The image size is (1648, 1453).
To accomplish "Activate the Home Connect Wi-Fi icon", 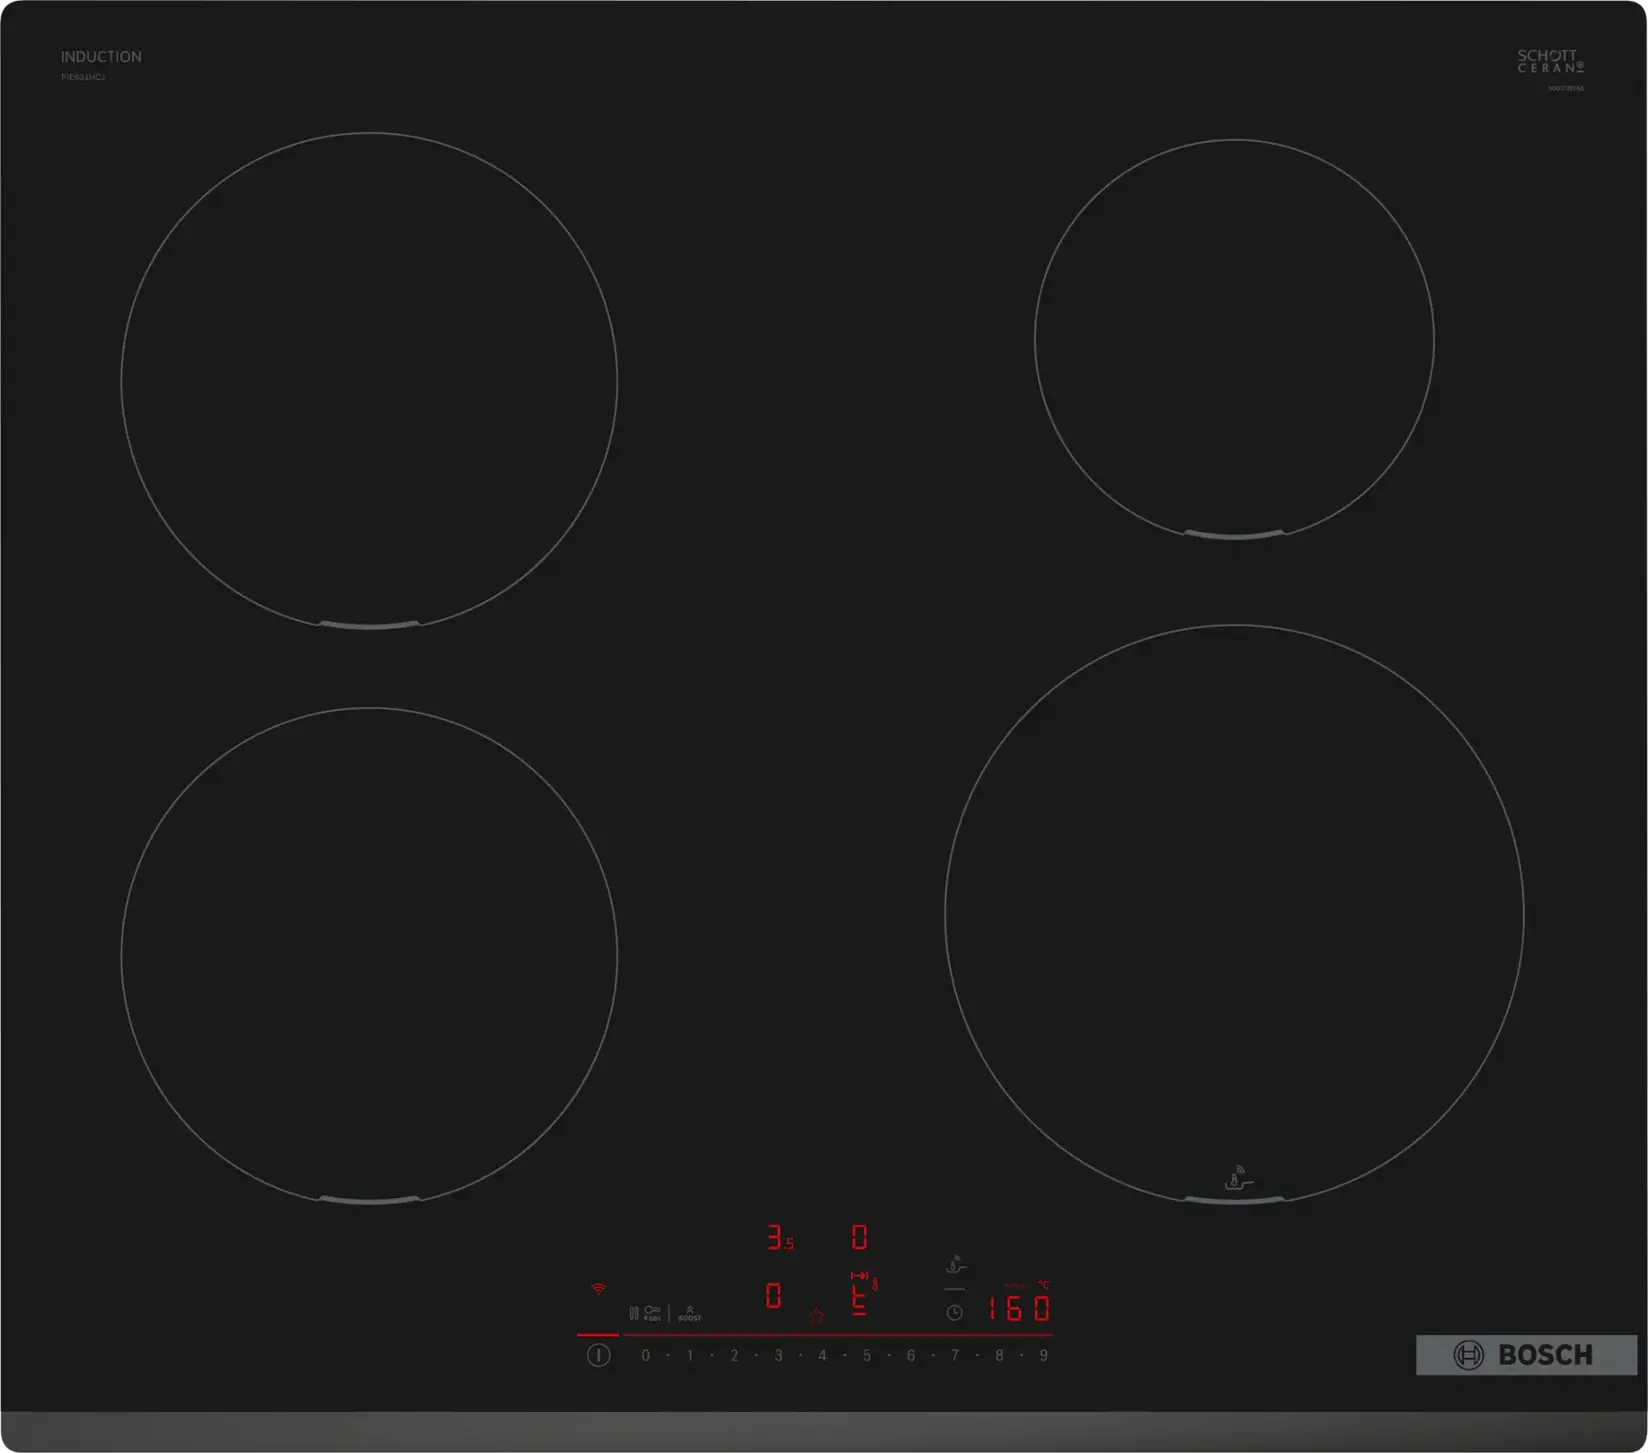I will coord(598,1289).
